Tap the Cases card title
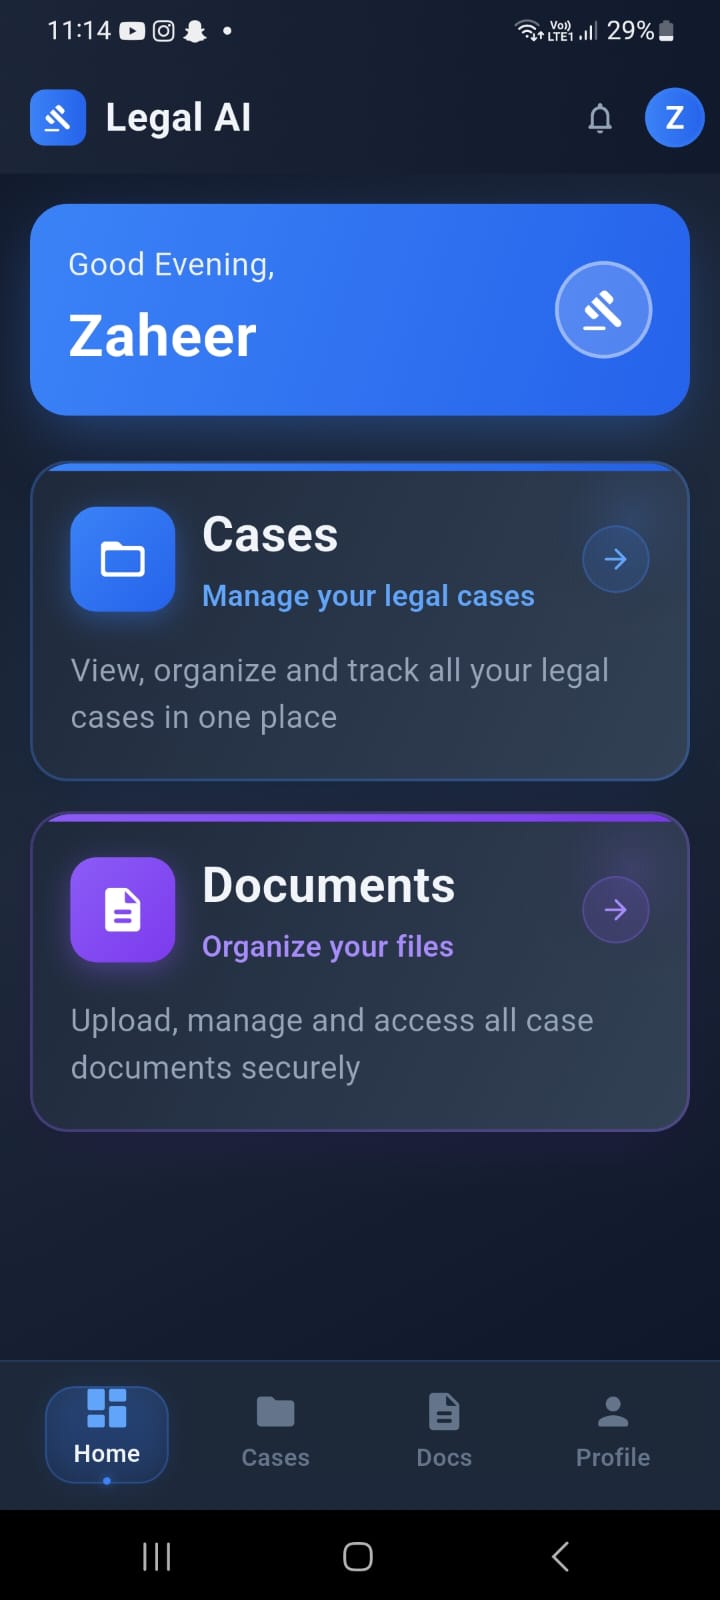Image resolution: width=720 pixels, height=1600 pixels. coord(270,534)
